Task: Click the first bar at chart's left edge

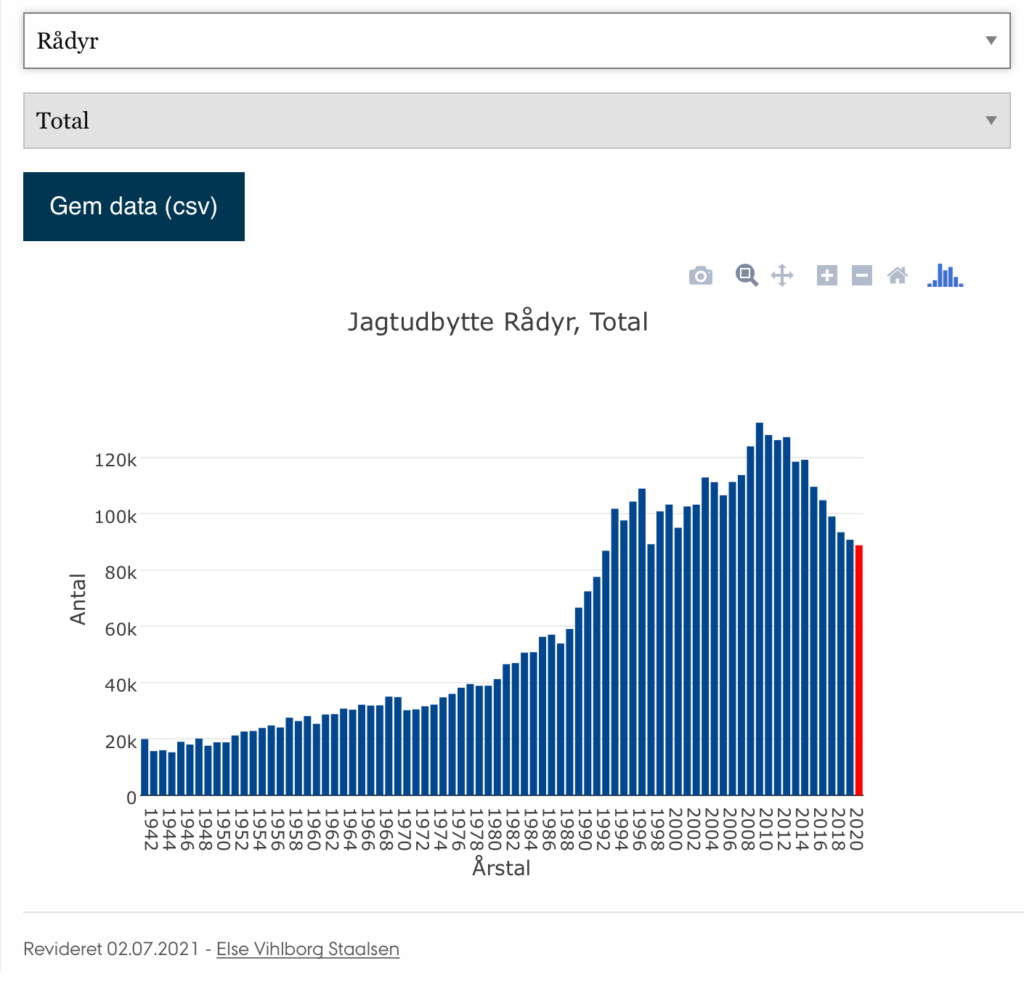Action: pos(145,768)
